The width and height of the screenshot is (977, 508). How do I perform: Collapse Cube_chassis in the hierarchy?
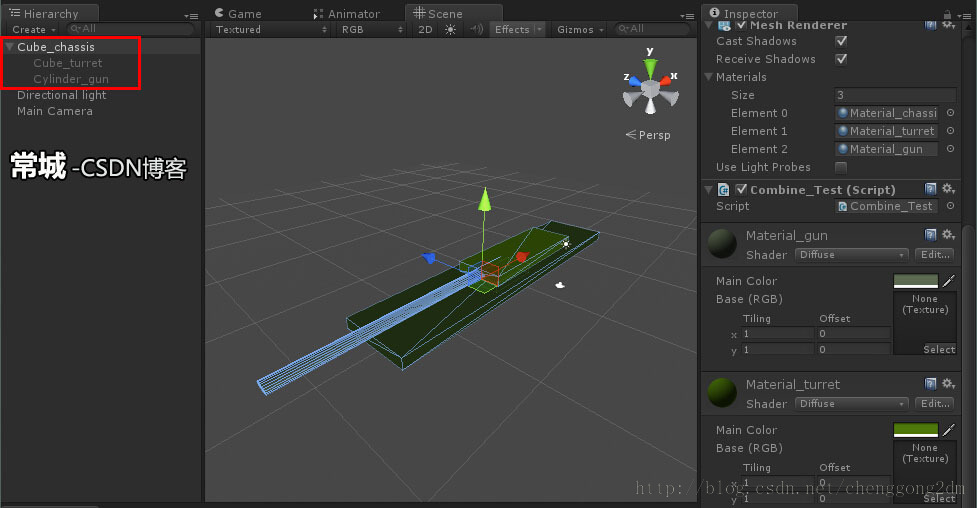(9, 47)
